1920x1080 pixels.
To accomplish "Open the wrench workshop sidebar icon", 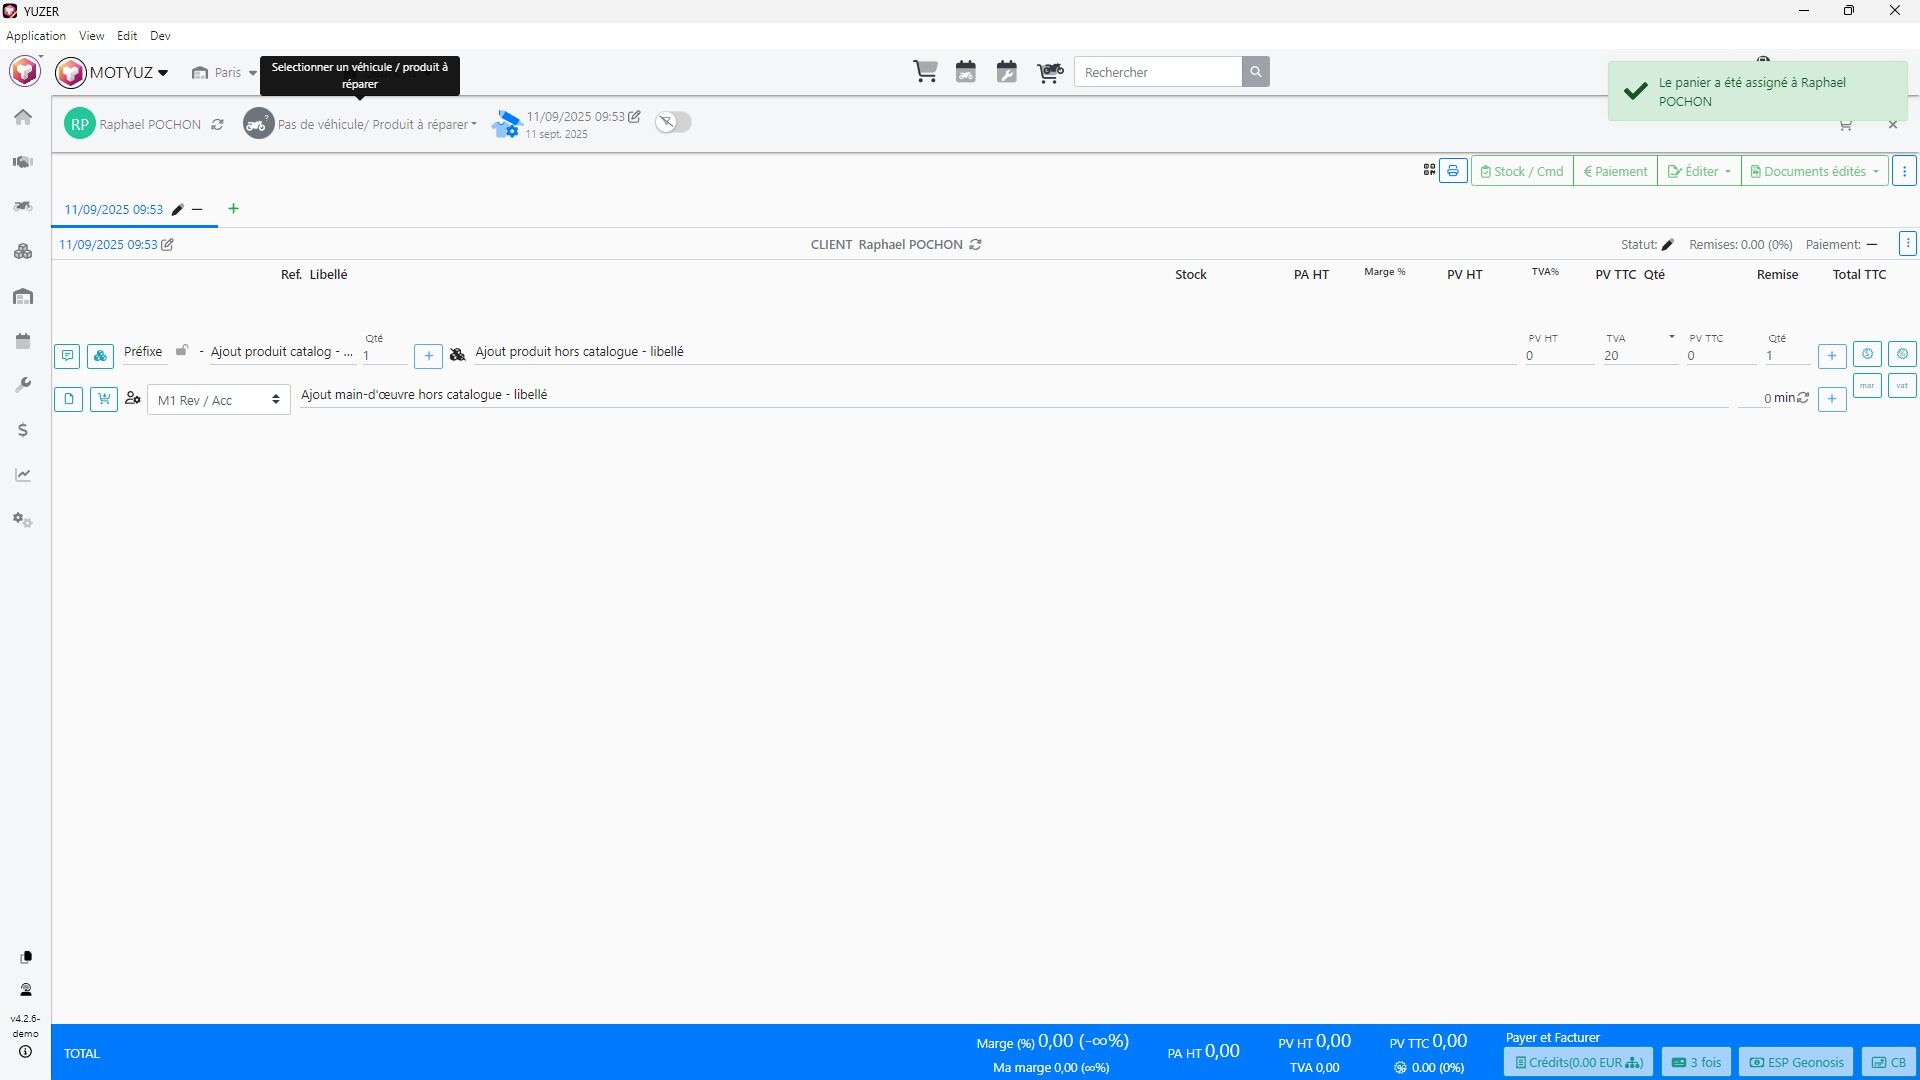I will coord(23,385).
